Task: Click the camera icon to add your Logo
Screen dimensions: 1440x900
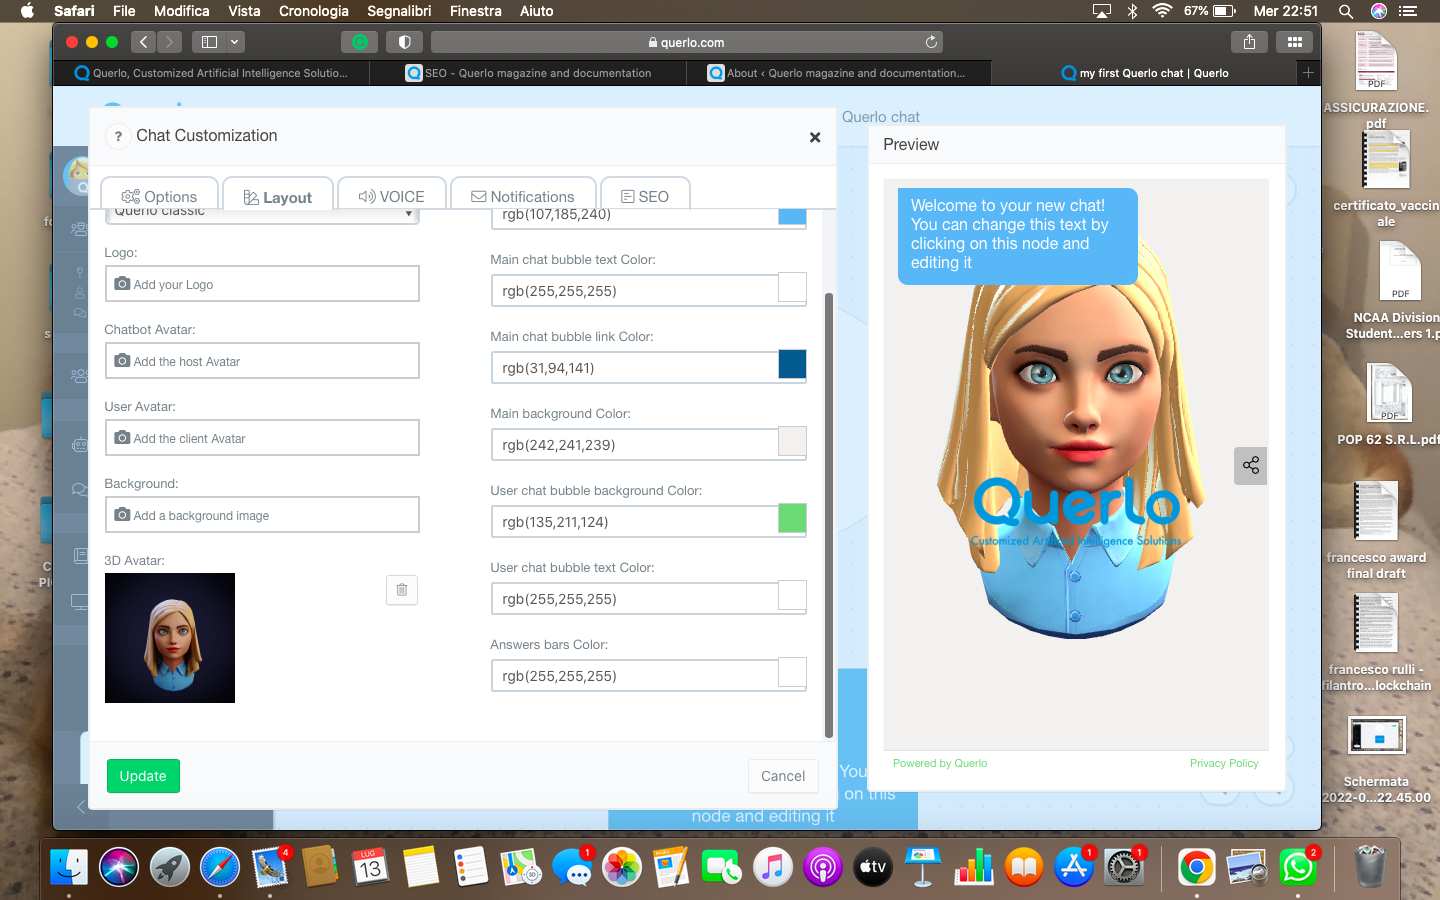Action: [120, 284]
